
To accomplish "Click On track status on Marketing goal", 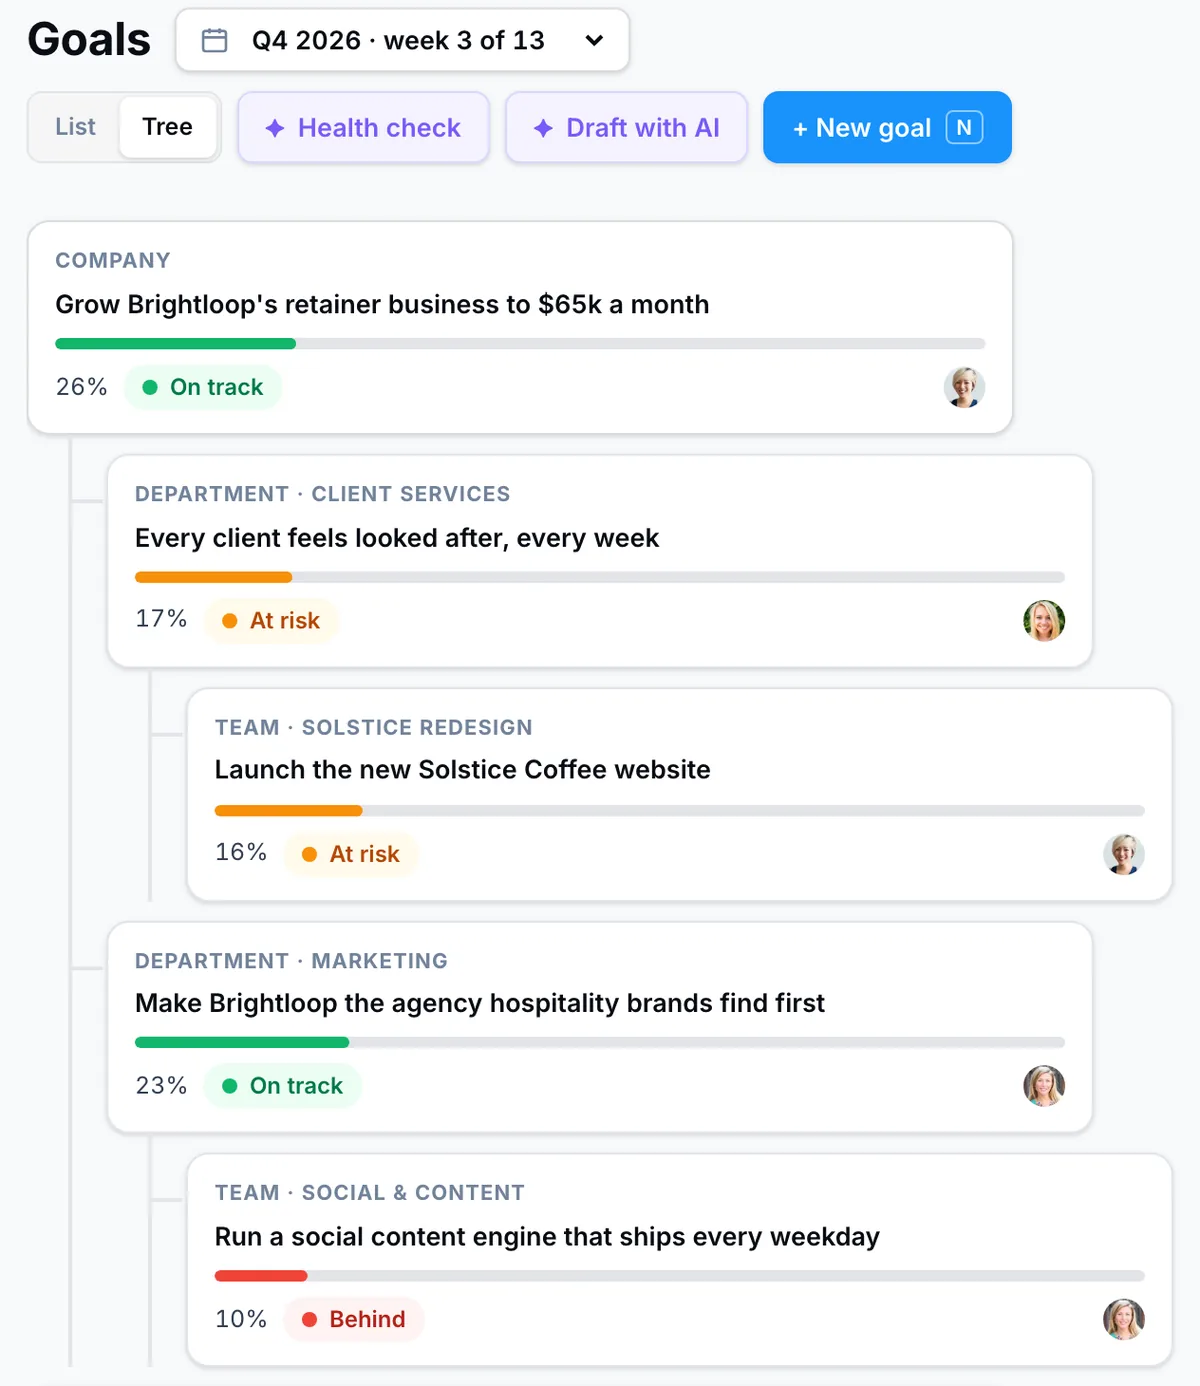I will 283,1086.
